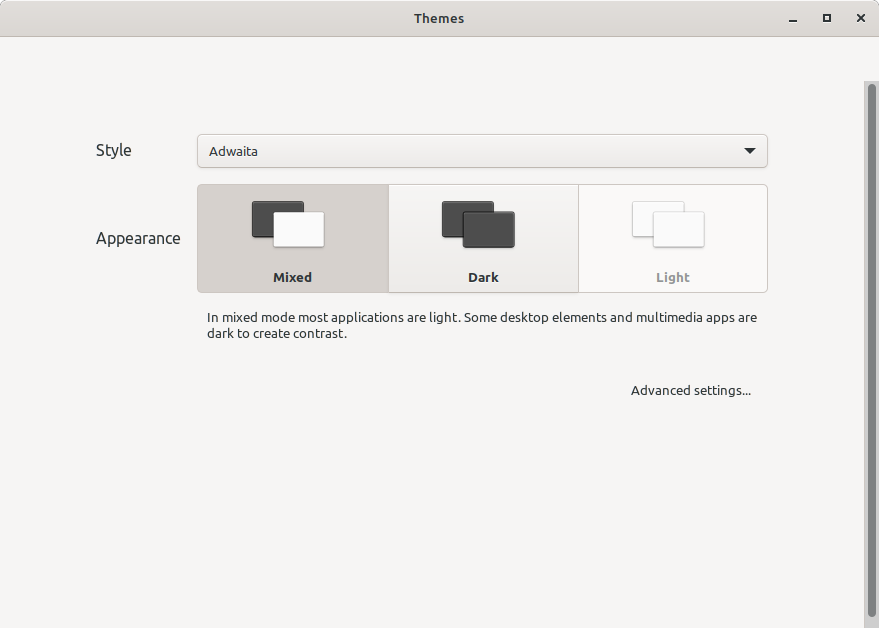Click the Mixed label text
This screenshot has height=628, width=879.
291,277
